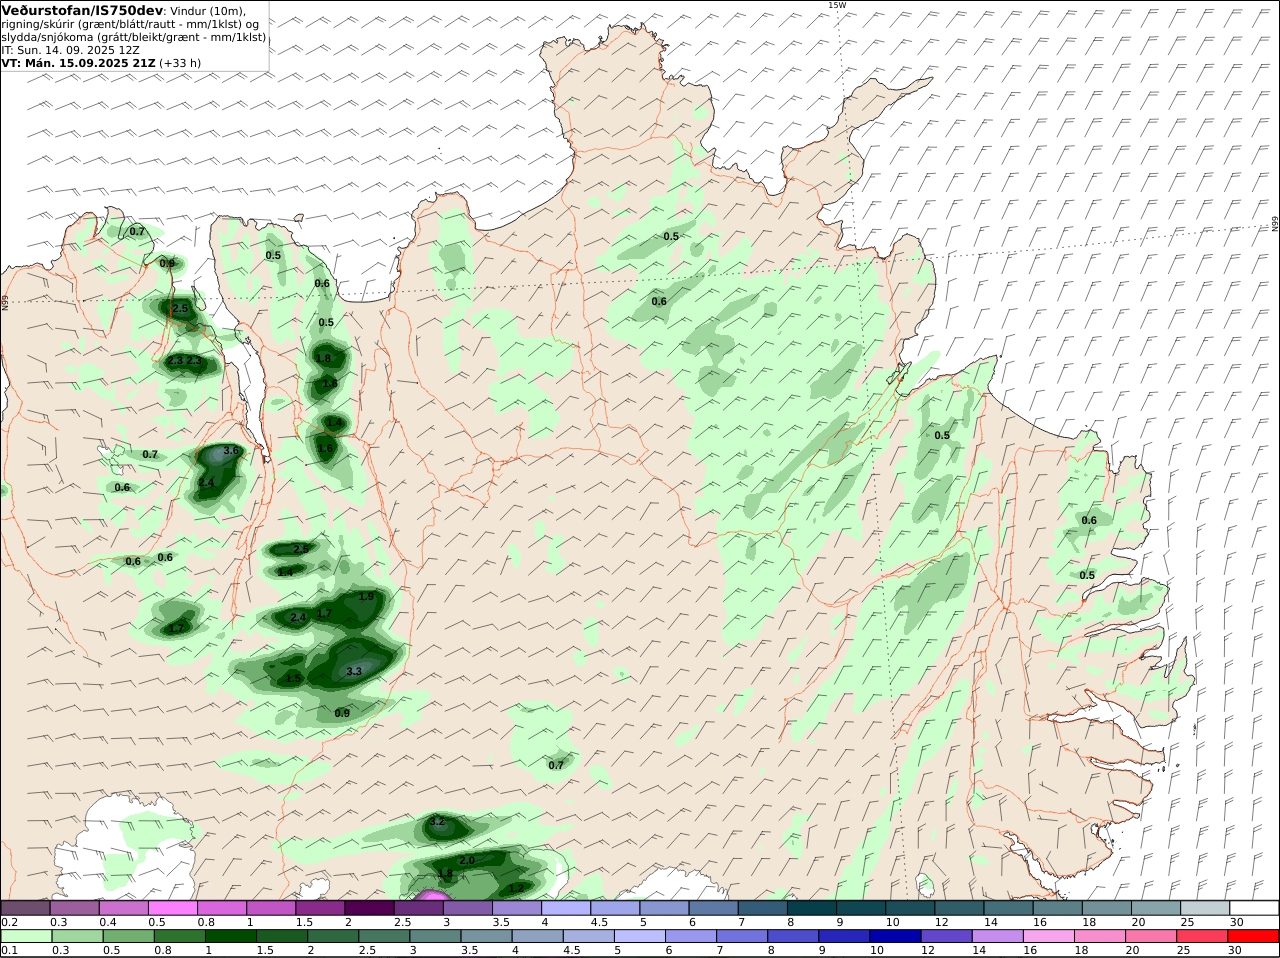Click the Veðurstofan/IS750dev title text

83,10
